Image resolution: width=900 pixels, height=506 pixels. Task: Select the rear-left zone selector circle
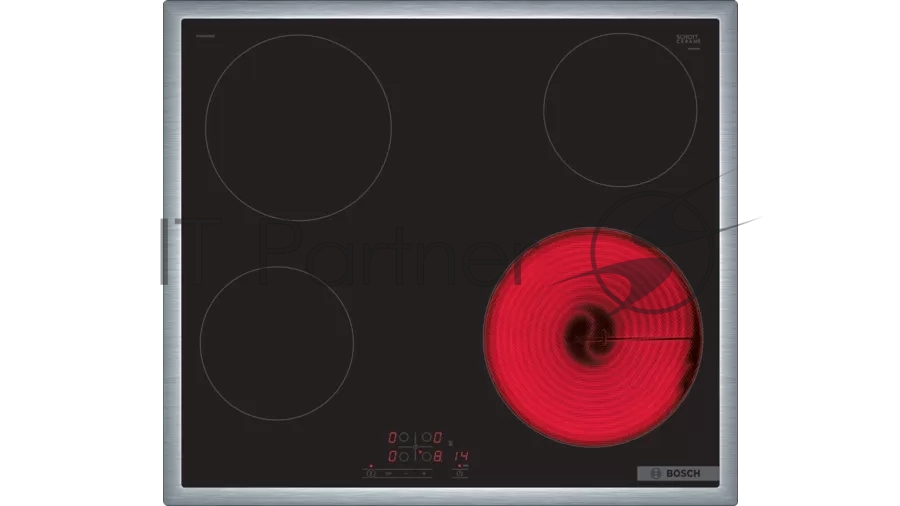point(404,437)
